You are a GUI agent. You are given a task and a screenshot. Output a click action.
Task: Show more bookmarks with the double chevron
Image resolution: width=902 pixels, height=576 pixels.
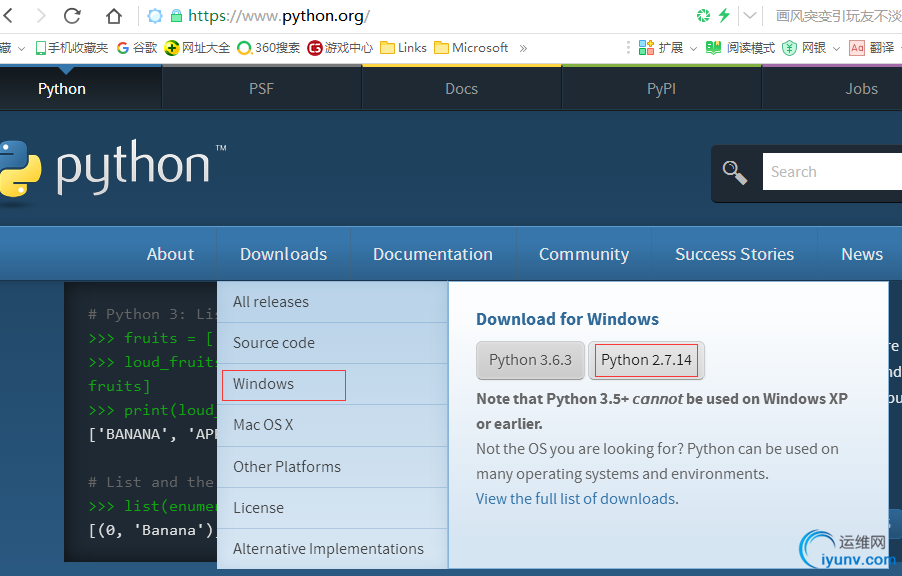523,48
